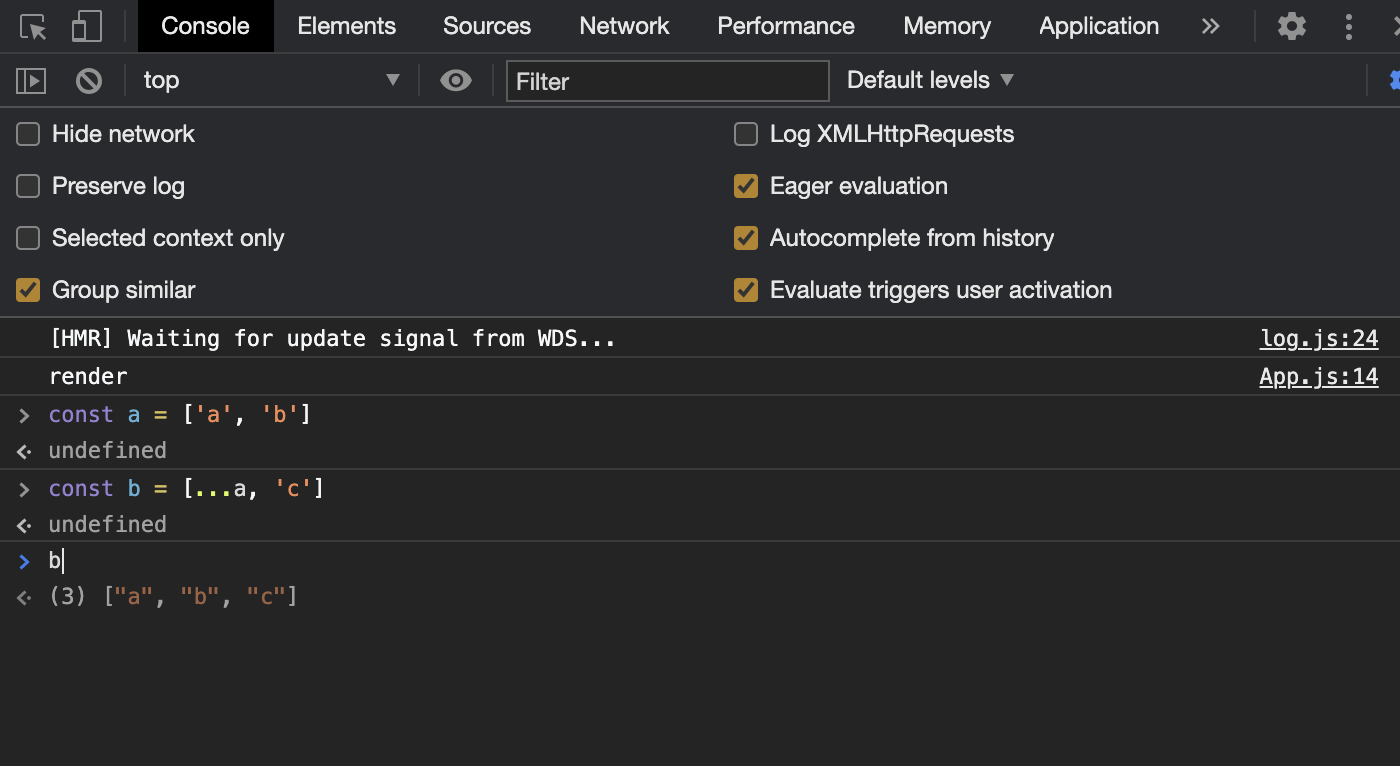Enable Selected context only checkbox

click(x=28, y=238)
